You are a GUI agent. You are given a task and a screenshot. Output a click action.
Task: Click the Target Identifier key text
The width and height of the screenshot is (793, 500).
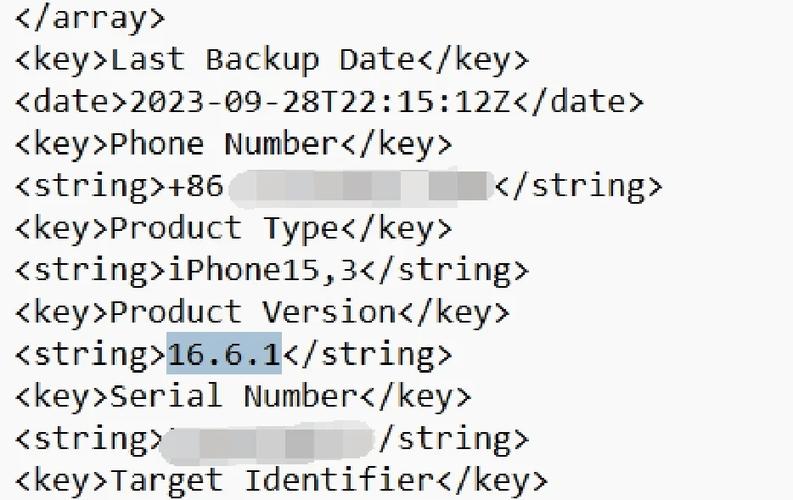271,480
